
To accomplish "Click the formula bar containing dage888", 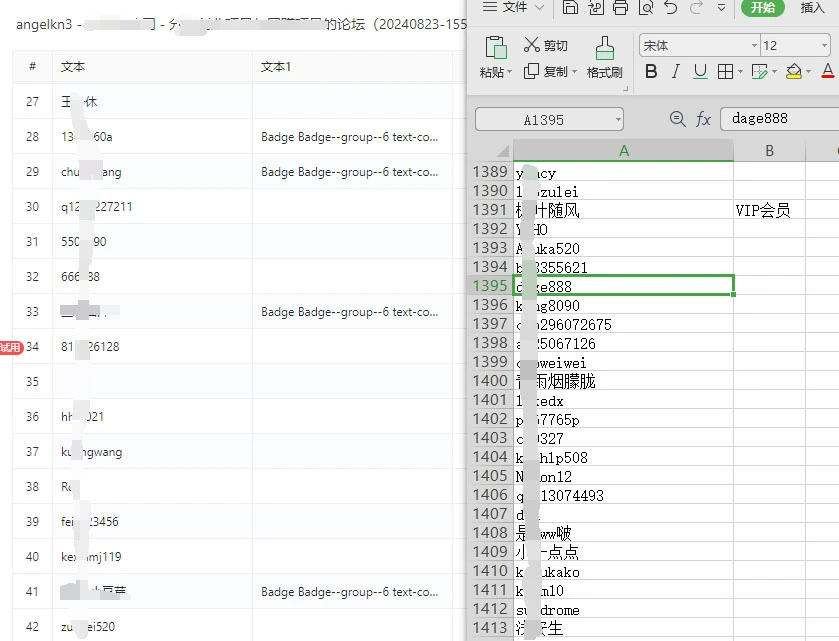I will [x=778, y=119].
